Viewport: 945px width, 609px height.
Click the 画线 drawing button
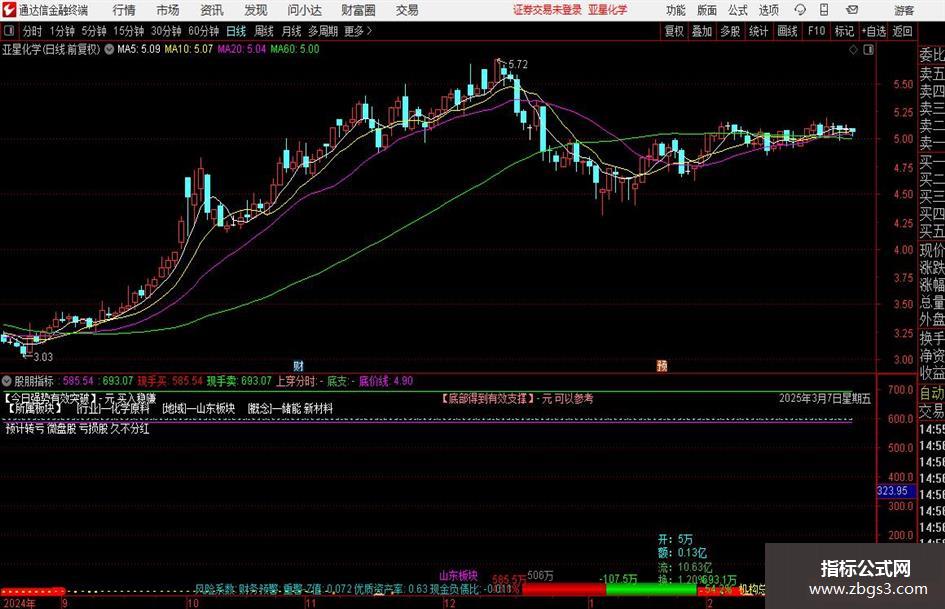click(788, 31)
